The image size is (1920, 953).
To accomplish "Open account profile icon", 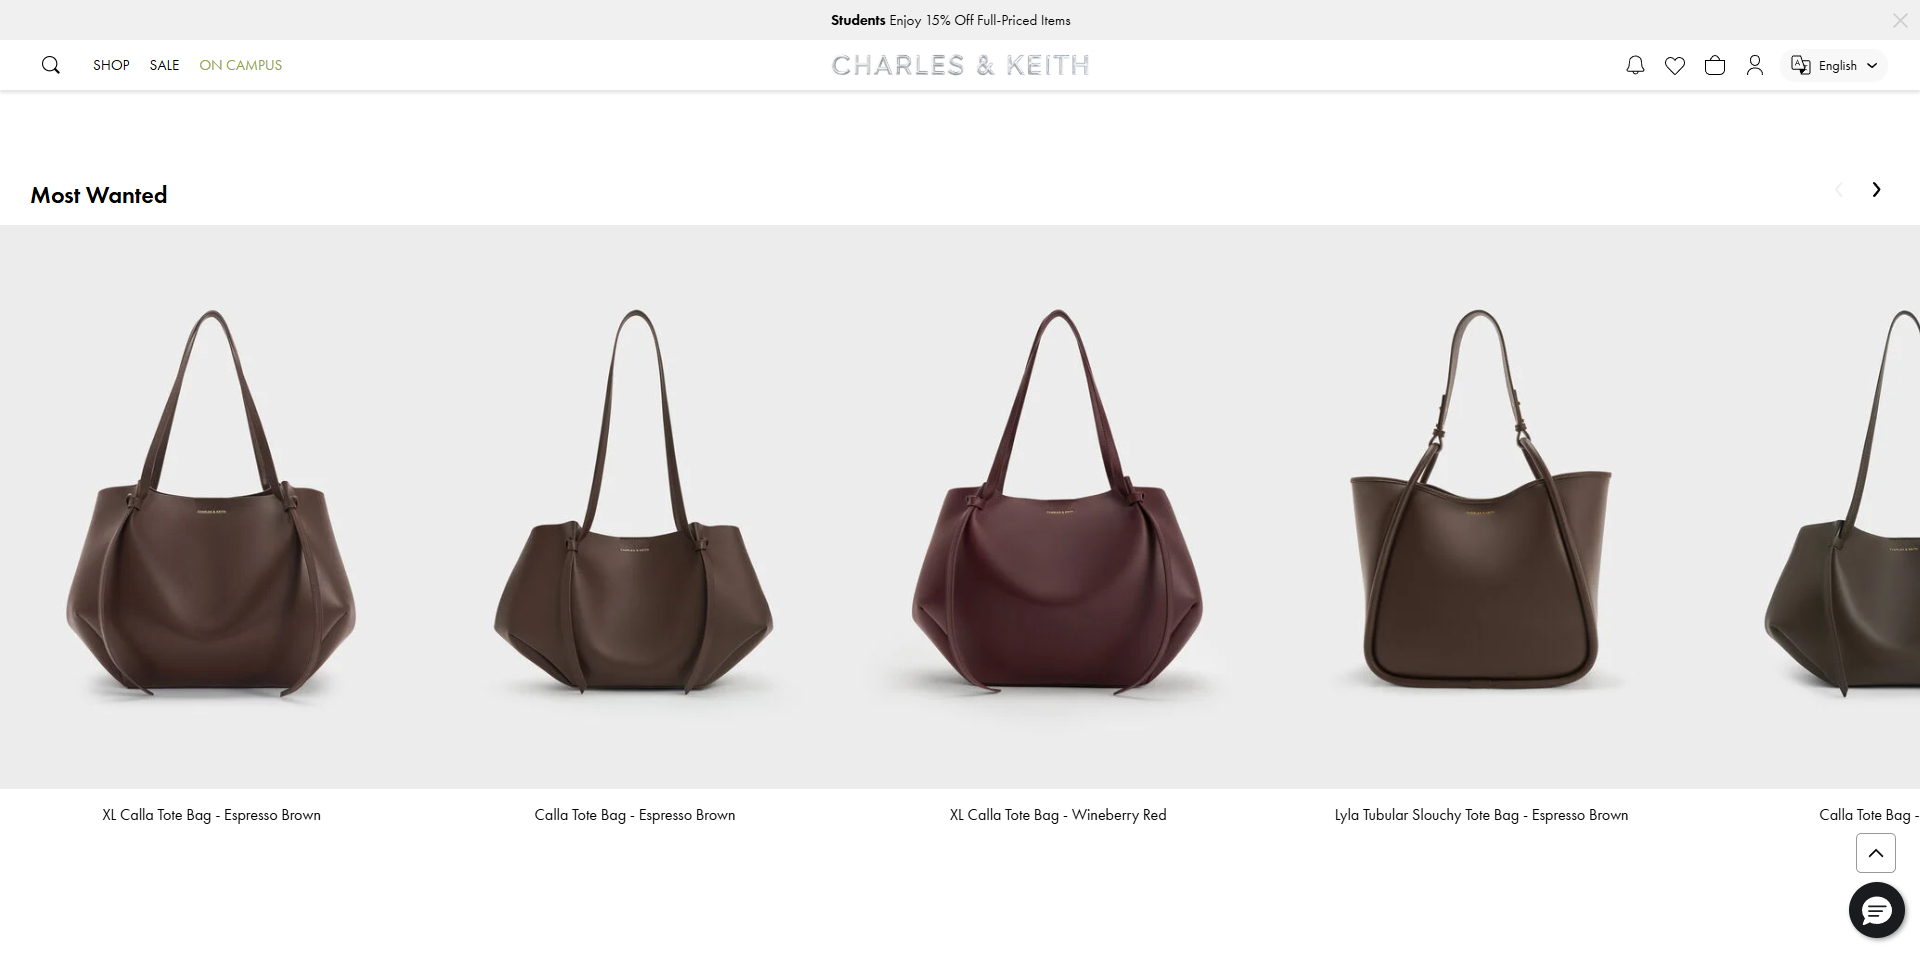I will pos(1755,65).
